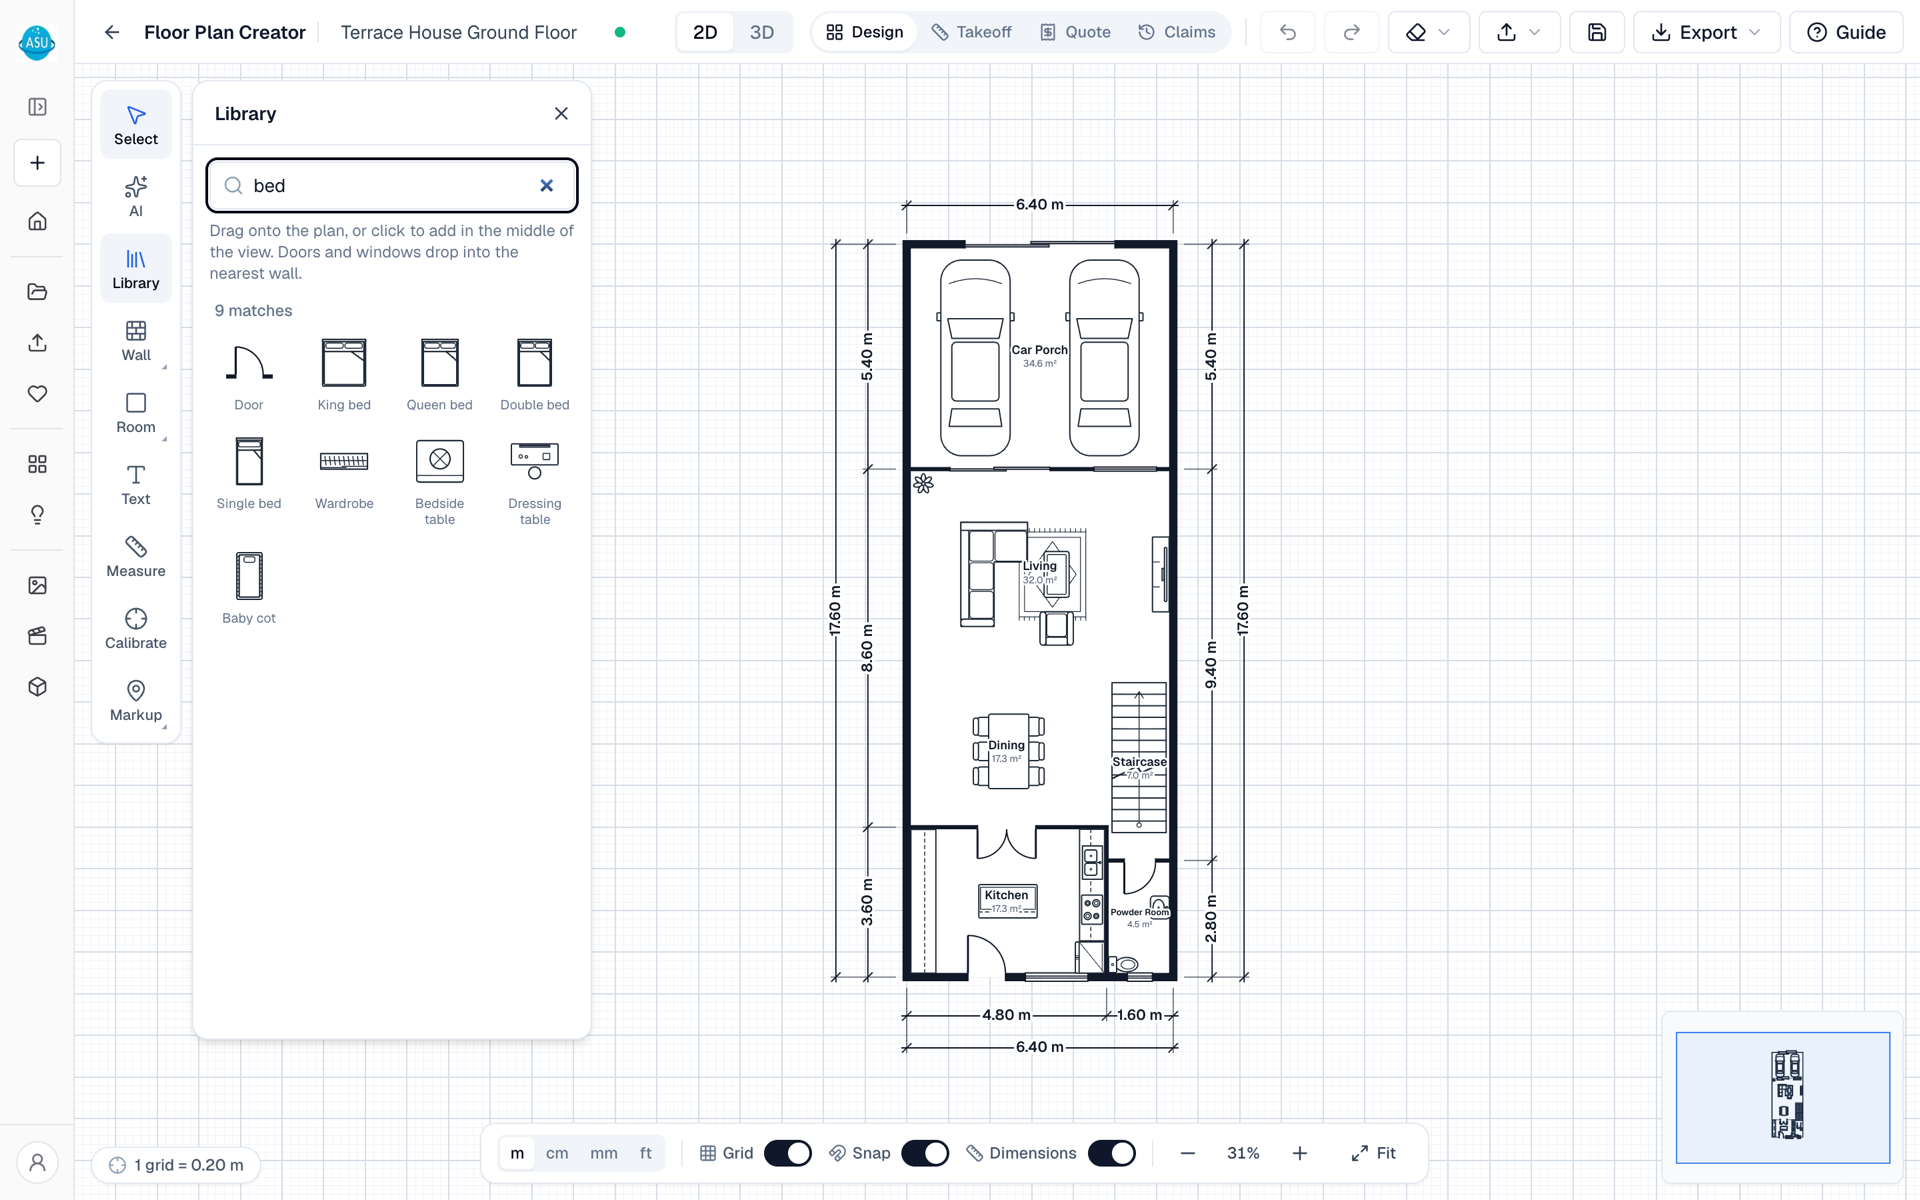Open the Design tab
1920x1200 pixels.
coord(865,32)
